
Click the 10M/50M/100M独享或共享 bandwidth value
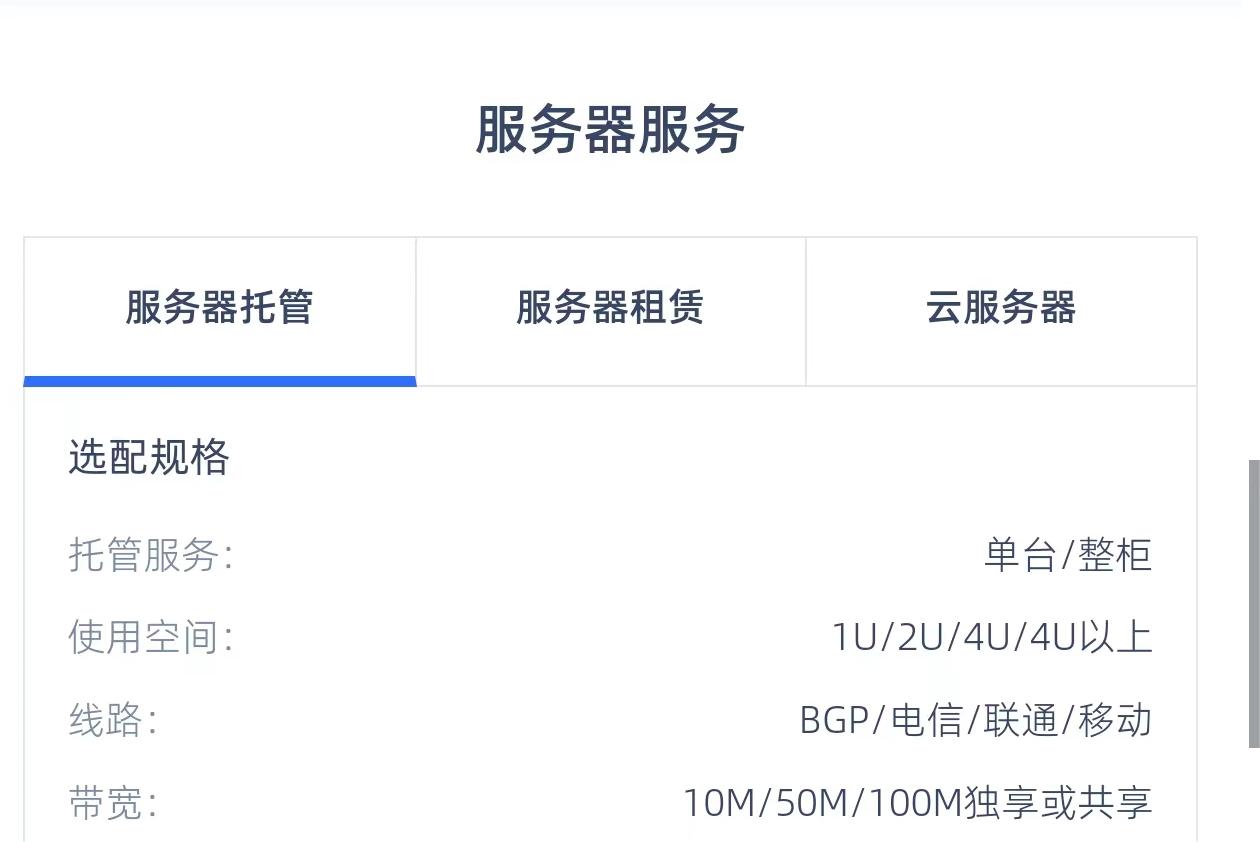(917, 803)
